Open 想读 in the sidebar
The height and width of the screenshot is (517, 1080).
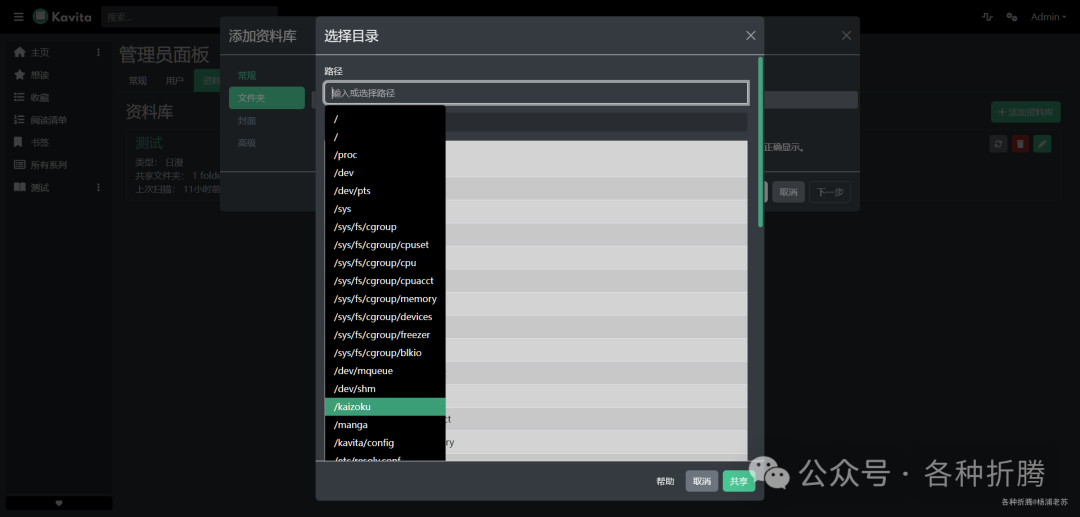(x=40, y=75)
